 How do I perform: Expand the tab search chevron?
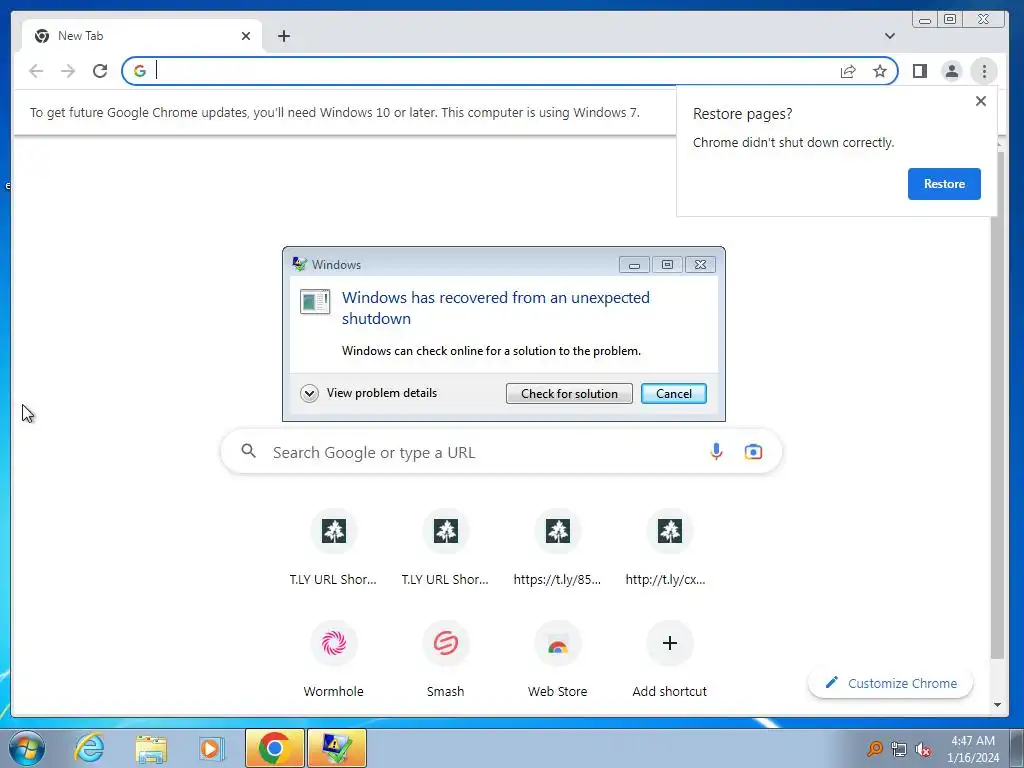(x=889, y=36)
